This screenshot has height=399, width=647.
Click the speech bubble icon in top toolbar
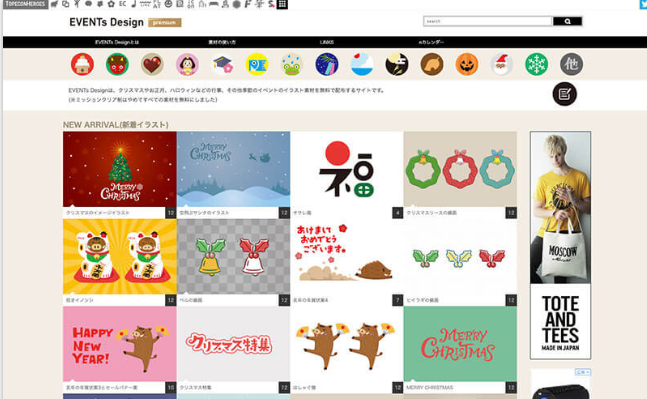[88, 4]
